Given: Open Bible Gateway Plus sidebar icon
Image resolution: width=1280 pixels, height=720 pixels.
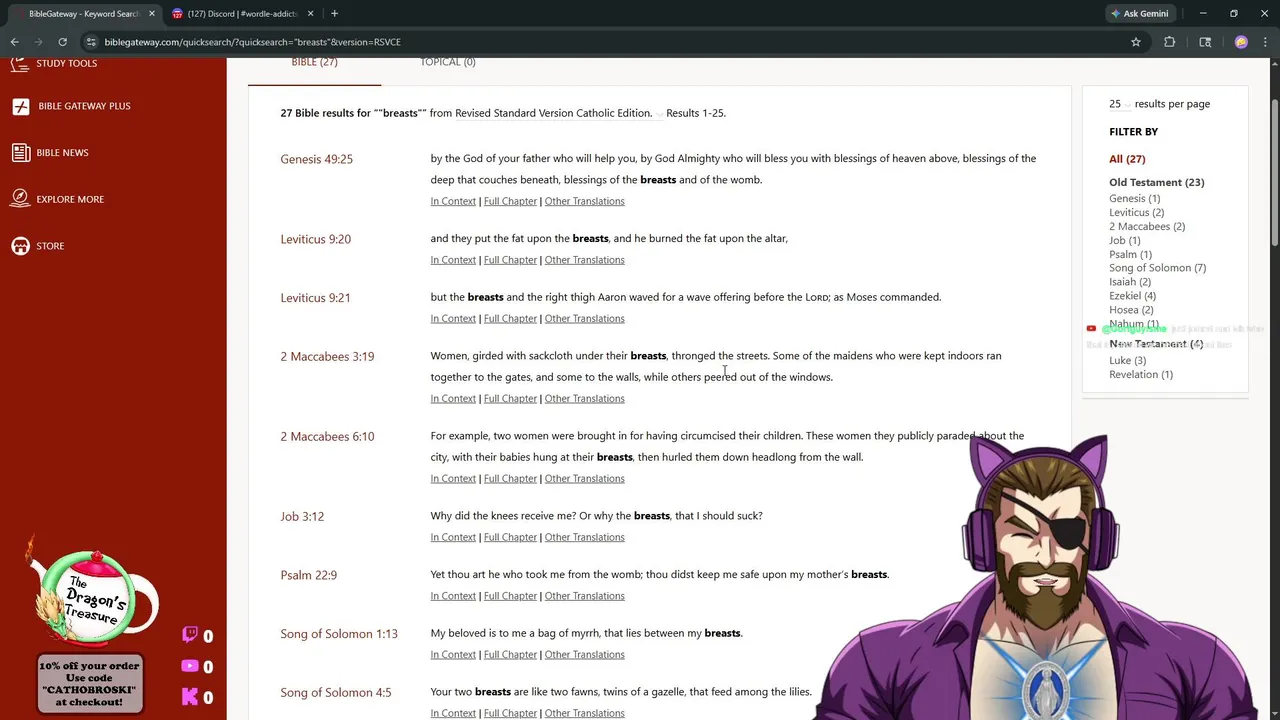Looking at the screenshot, I should (x=20, y=106).
